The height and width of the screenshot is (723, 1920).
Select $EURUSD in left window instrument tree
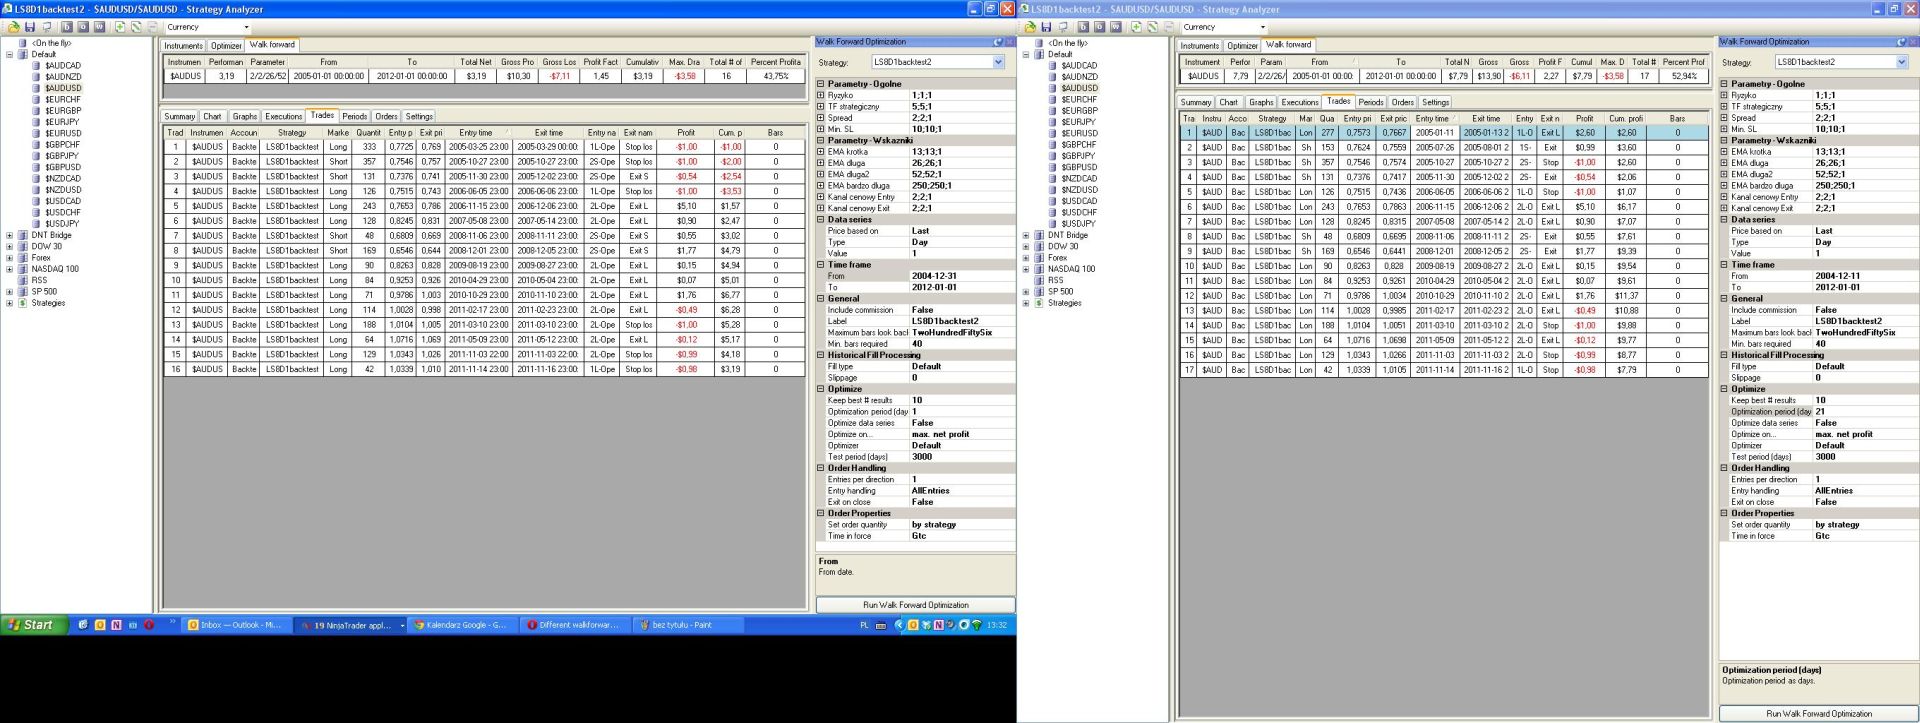[63, 133]
